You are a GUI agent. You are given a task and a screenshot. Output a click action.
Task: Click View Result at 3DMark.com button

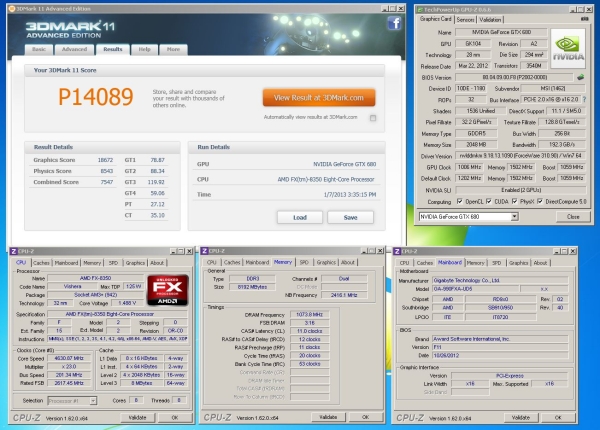point(319,98)
